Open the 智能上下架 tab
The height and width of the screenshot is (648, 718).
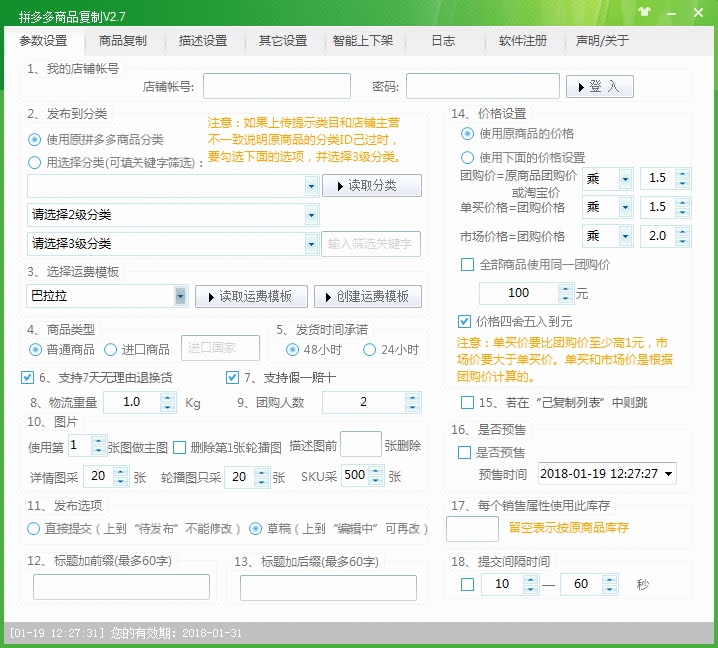tap(363, 41)
